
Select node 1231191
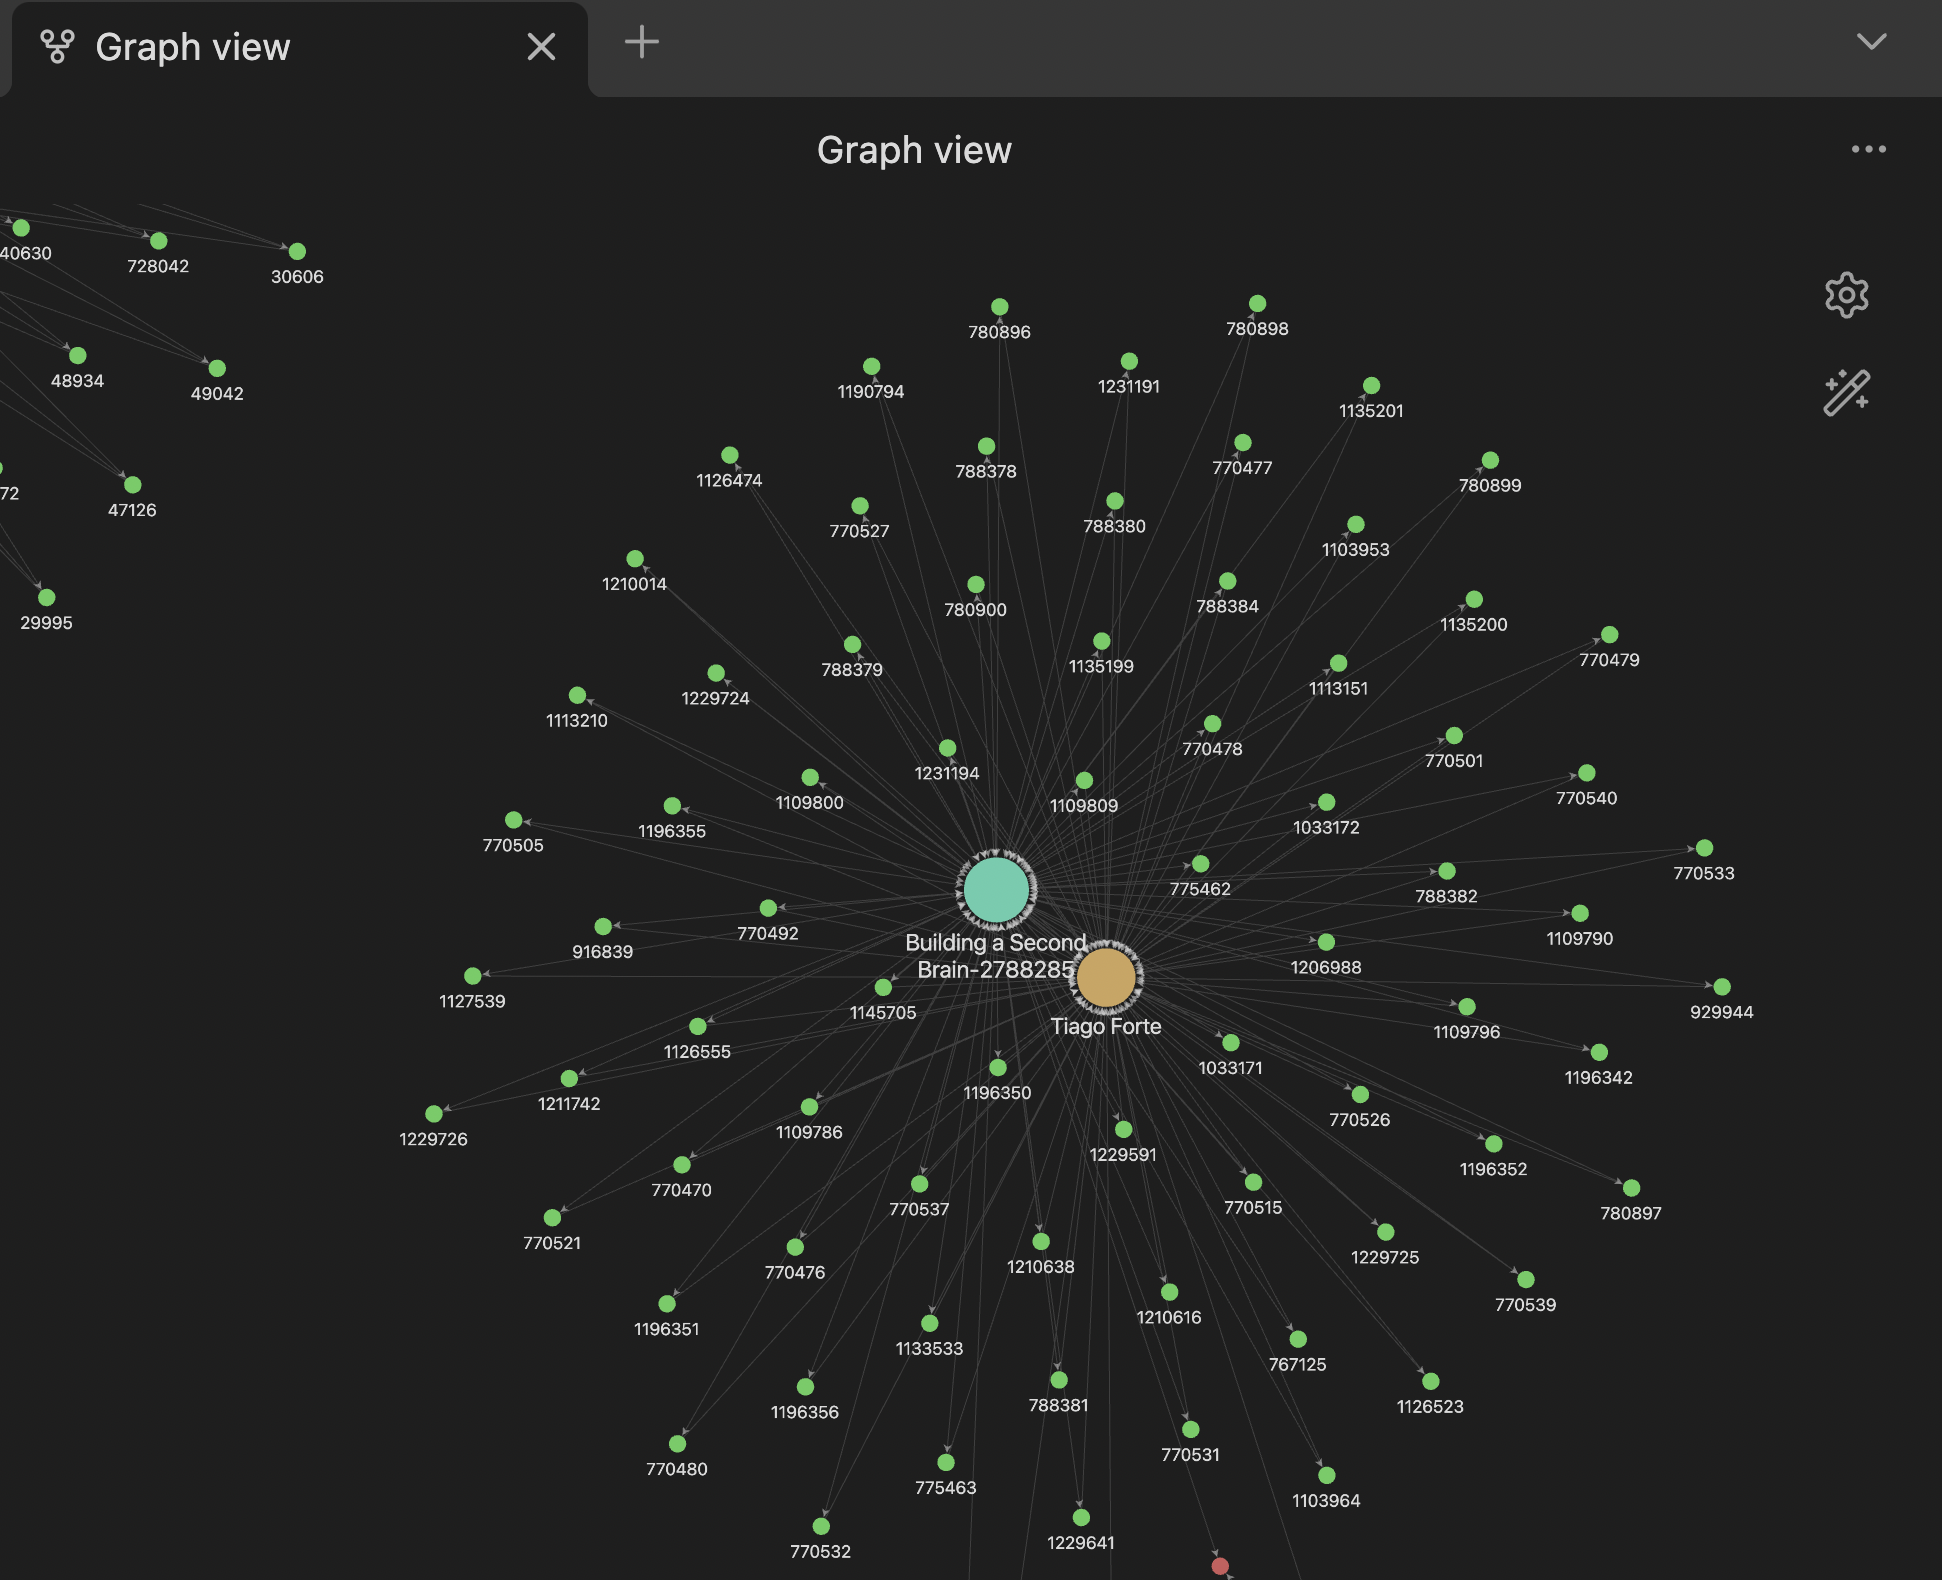(x=1129, y=362)
